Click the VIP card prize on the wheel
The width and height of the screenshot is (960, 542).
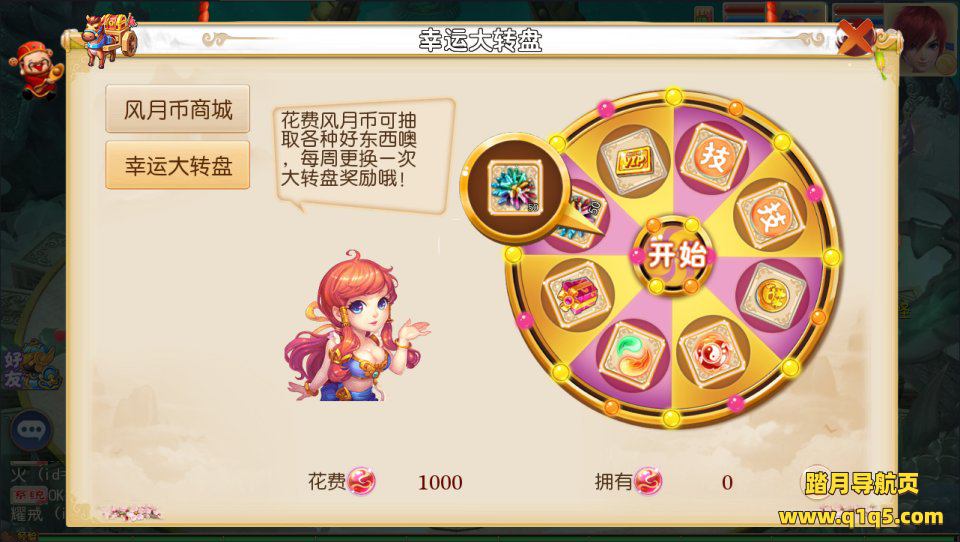(632, 162)
